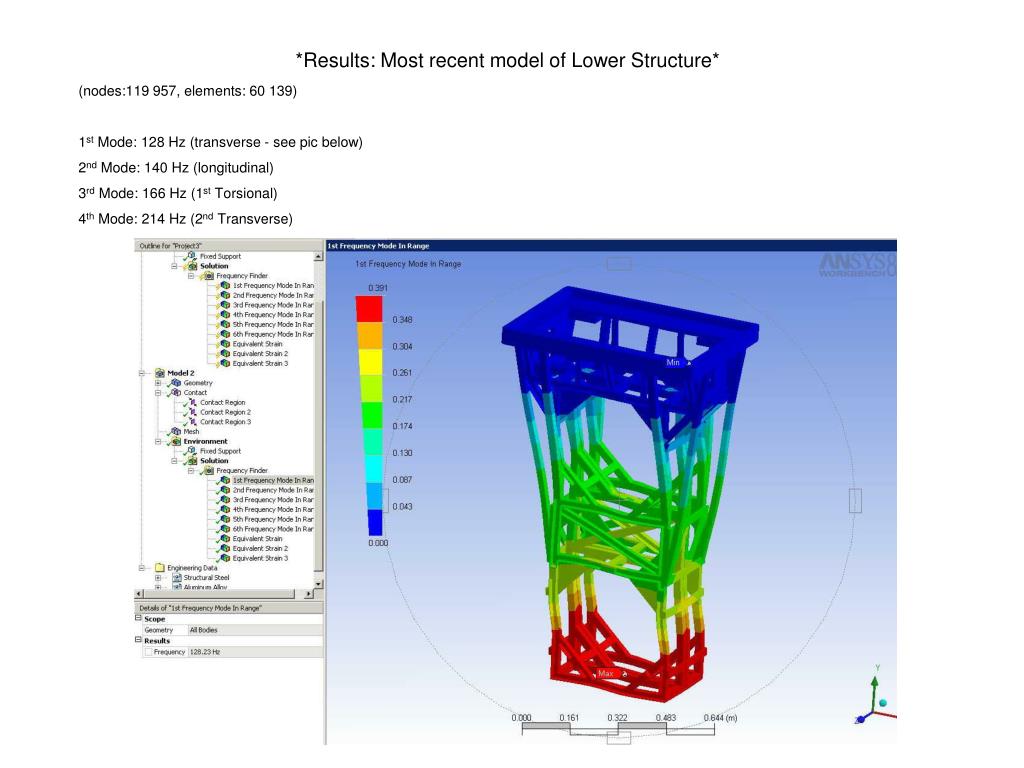Click the Aluminum Alloy material icon
The height and width of the screenshot is (768, 1024).
[176, 587]
